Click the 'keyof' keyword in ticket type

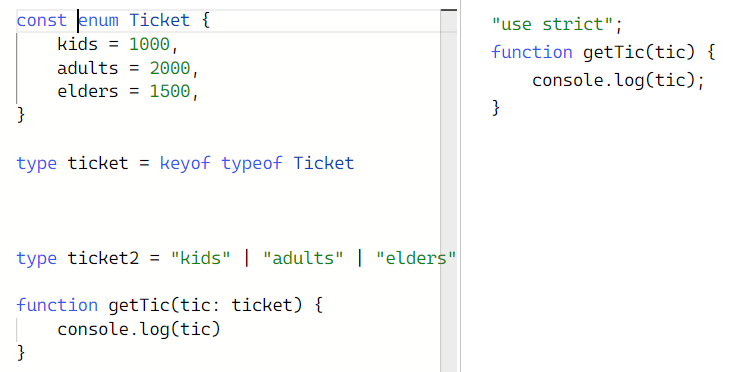[x=185, y=163]
